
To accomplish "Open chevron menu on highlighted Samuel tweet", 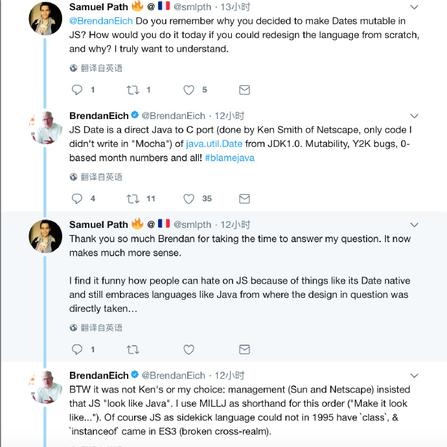I will tap(414, 225).
